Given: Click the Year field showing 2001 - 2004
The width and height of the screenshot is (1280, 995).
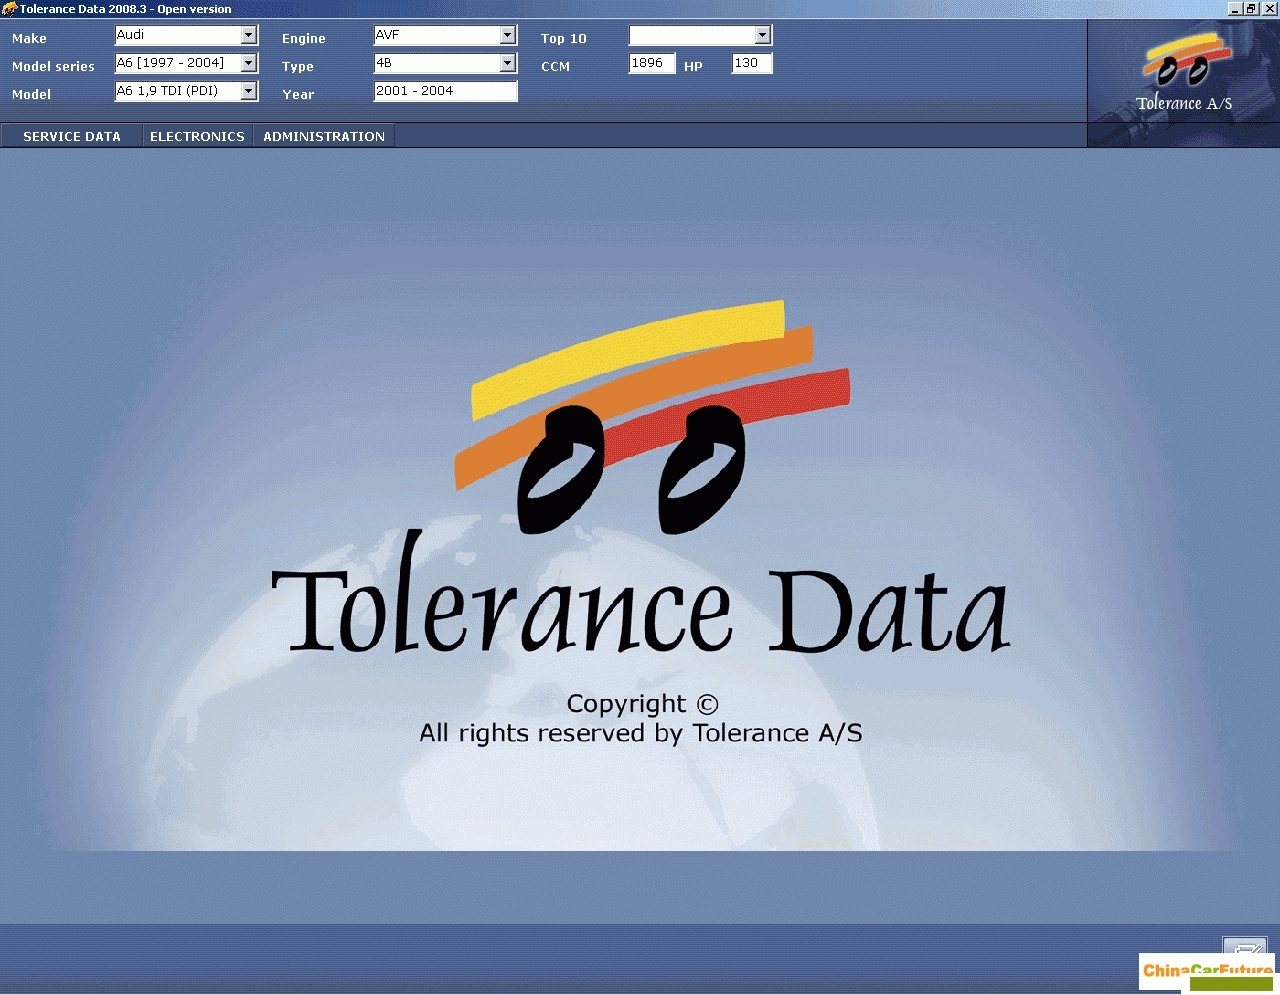Looking at the screenshot, I should coord(445,91).
